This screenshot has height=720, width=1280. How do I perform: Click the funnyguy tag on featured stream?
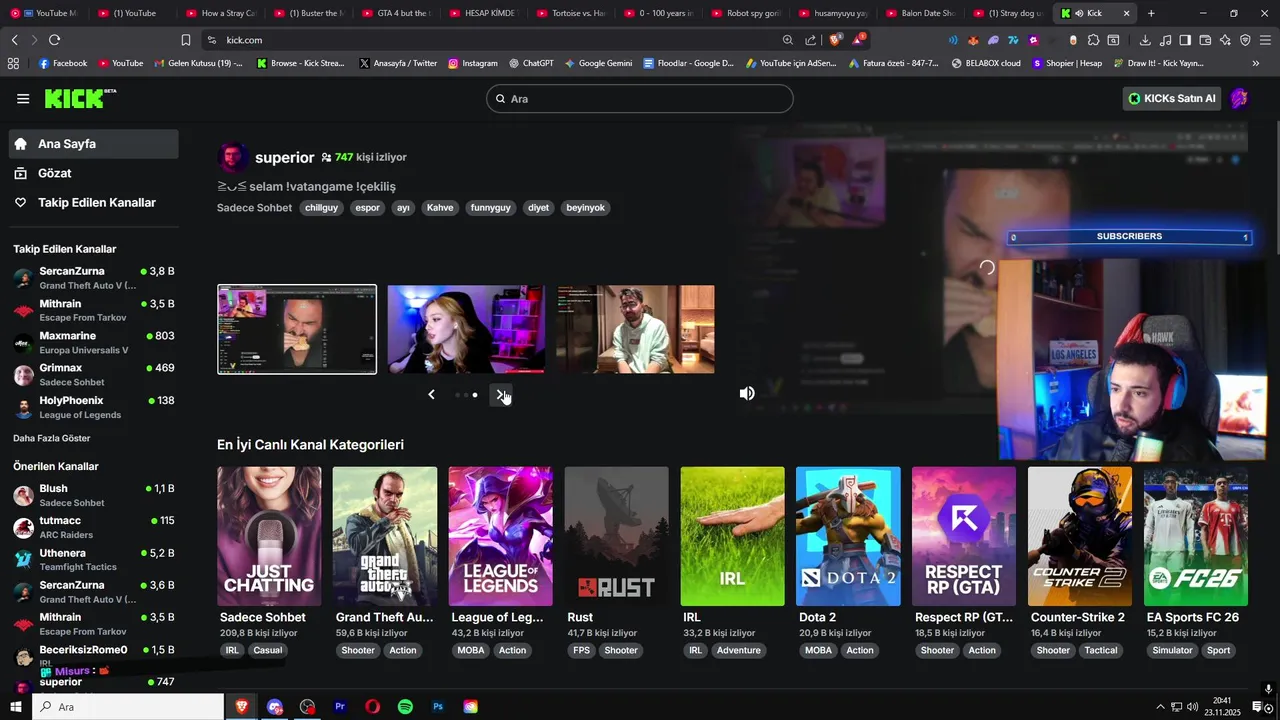point(491,208)
